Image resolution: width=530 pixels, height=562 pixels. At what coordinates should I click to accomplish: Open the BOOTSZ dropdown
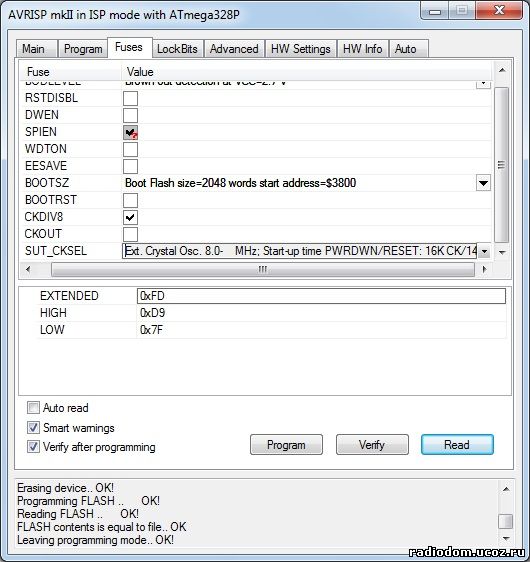click(483, 183)
